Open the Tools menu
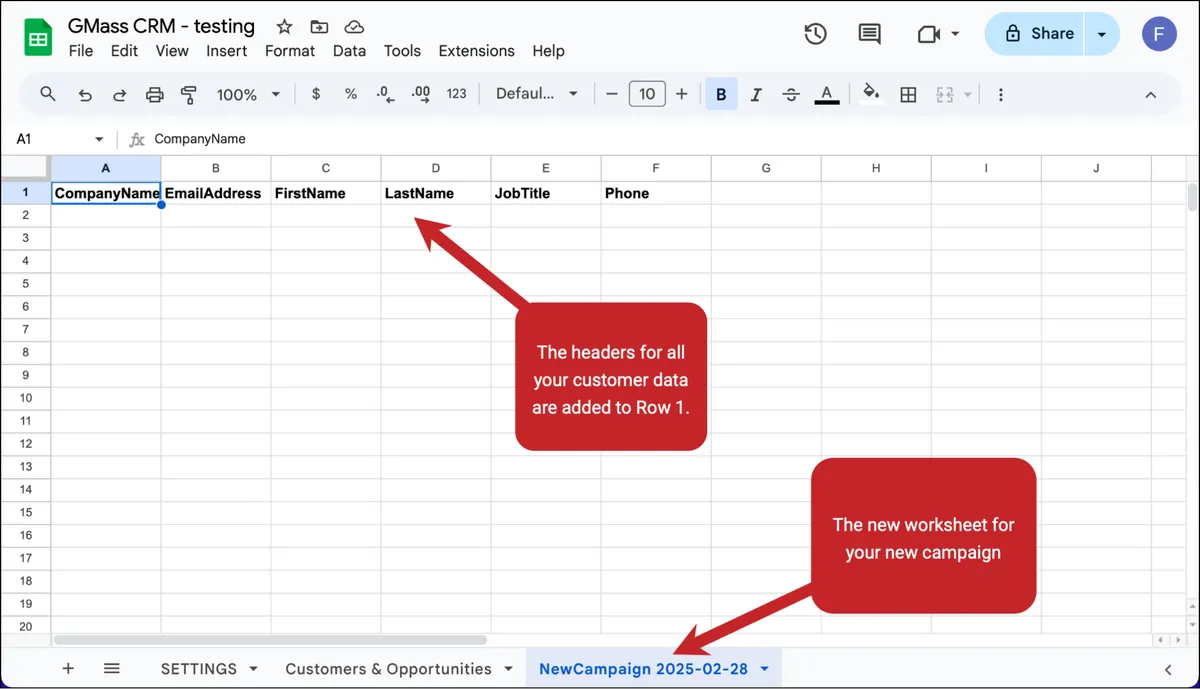 [x=402, y=51]
